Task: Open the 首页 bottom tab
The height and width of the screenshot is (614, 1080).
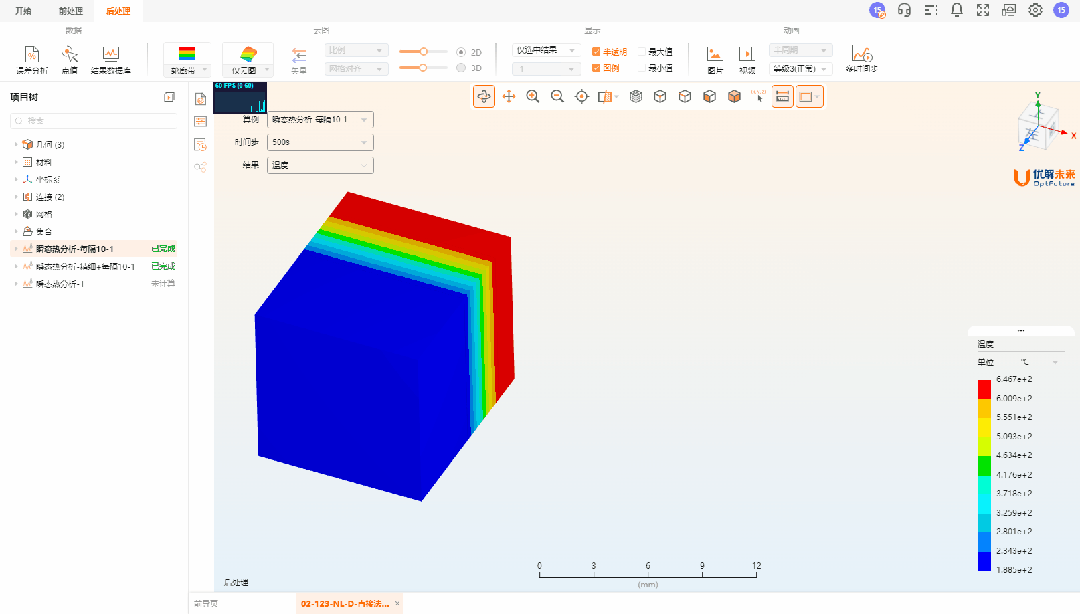Action: pos(206,604)
